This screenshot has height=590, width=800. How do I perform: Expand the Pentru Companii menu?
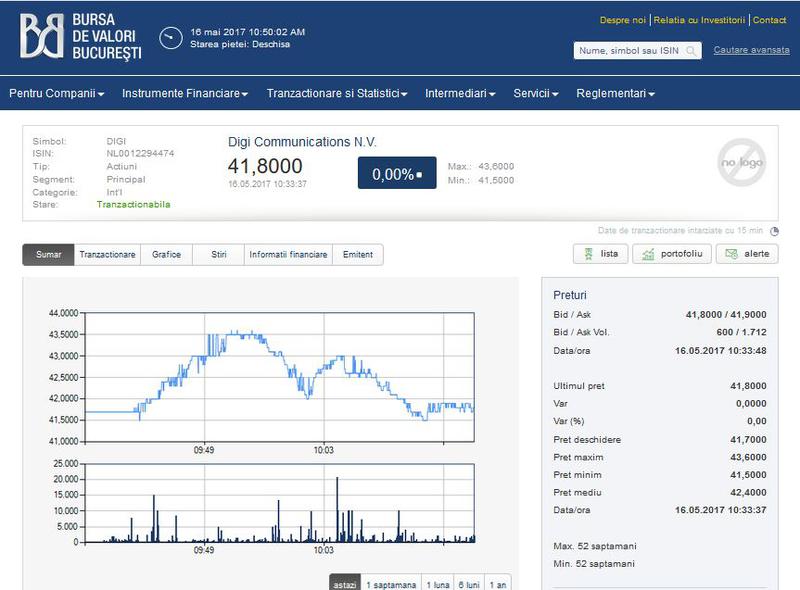point(57,93)
